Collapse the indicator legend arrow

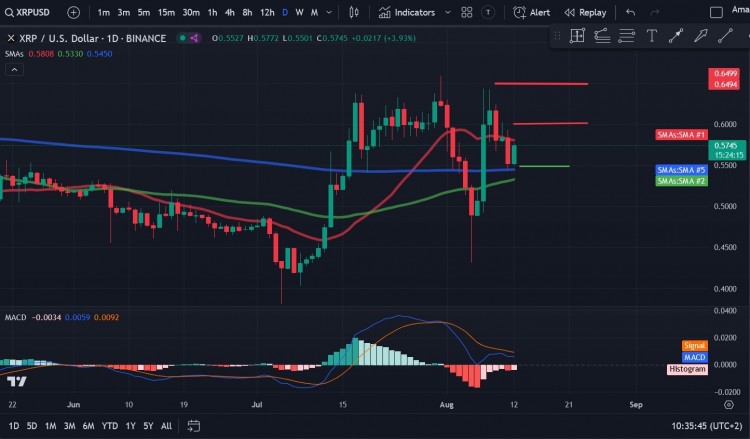[x=14, y=70]
